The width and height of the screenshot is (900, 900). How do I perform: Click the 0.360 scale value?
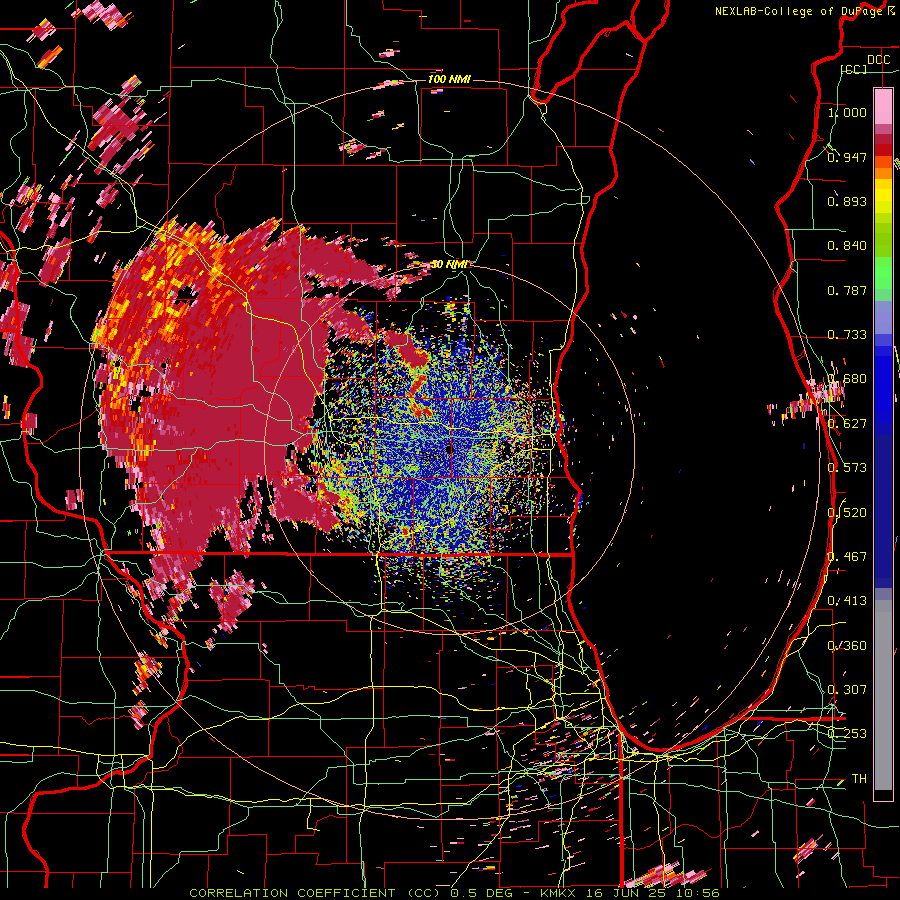tap(847, 645)
